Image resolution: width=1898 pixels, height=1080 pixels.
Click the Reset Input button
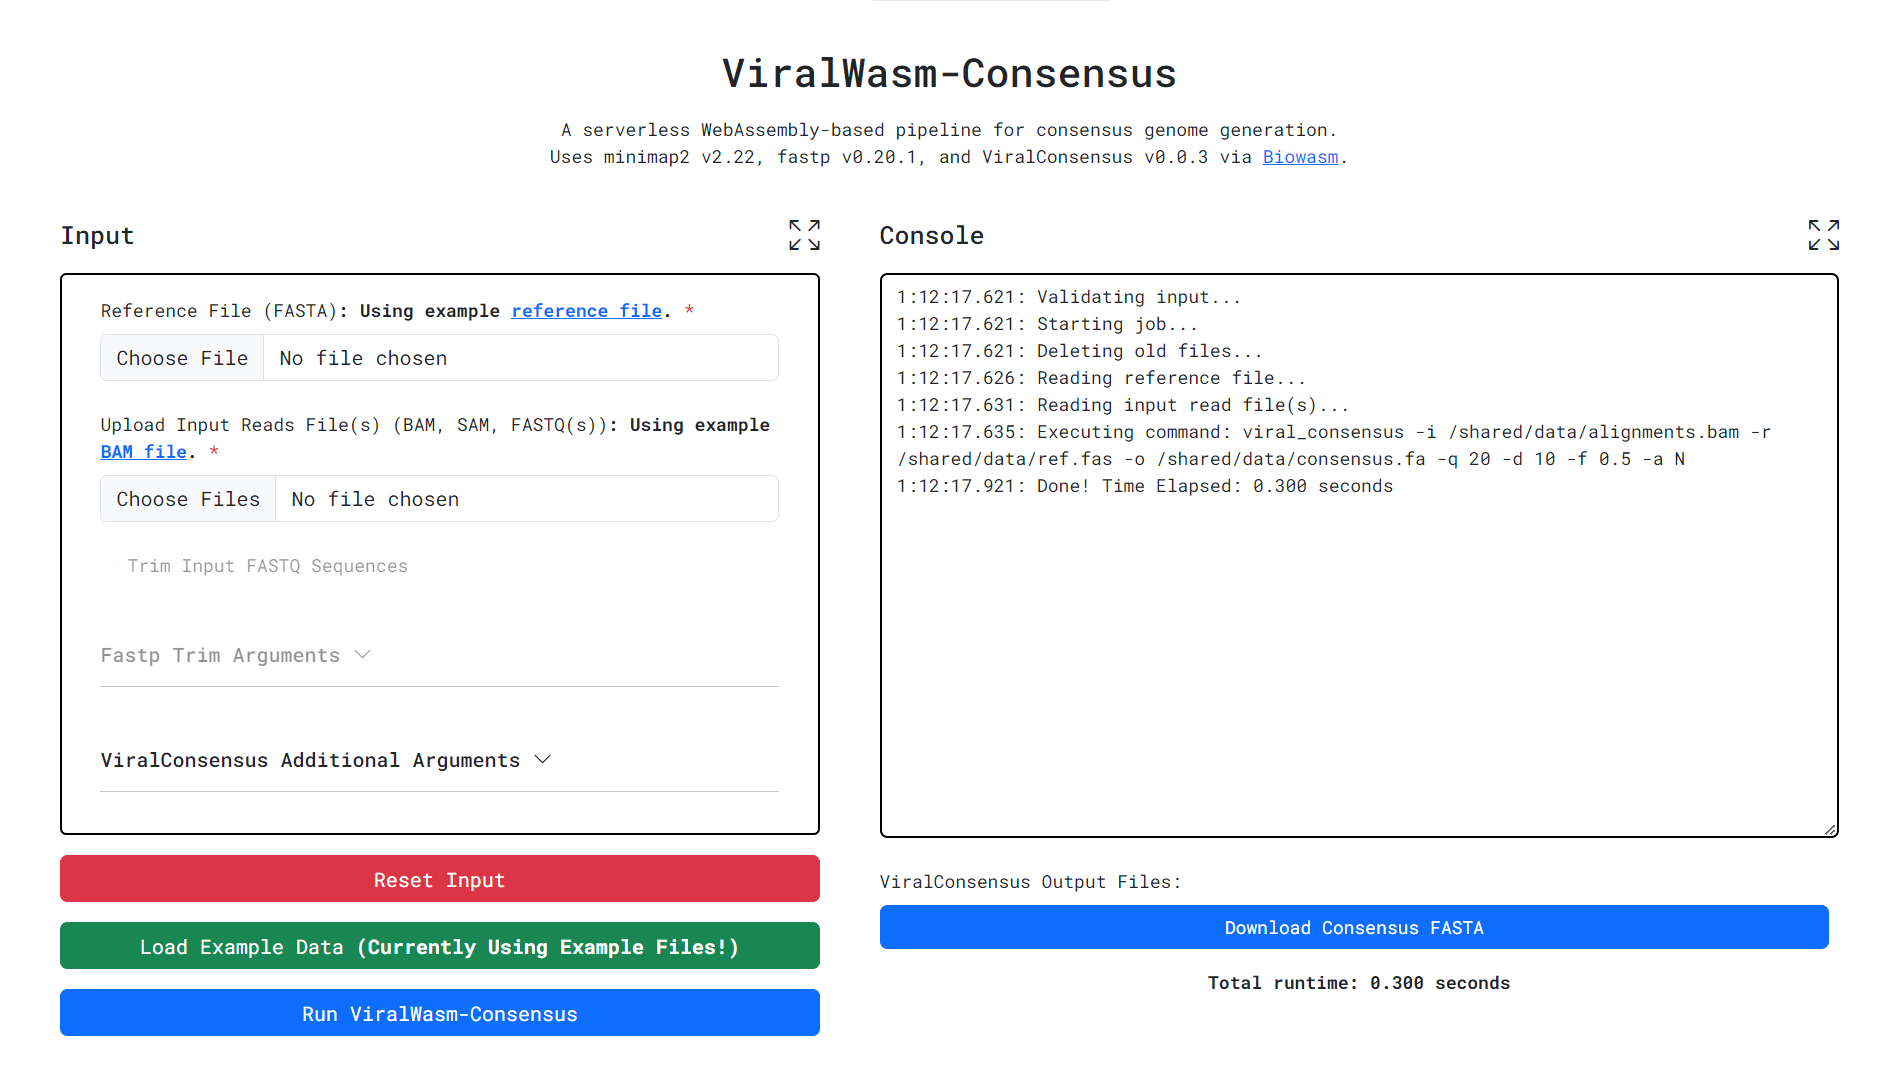point(439,879)
